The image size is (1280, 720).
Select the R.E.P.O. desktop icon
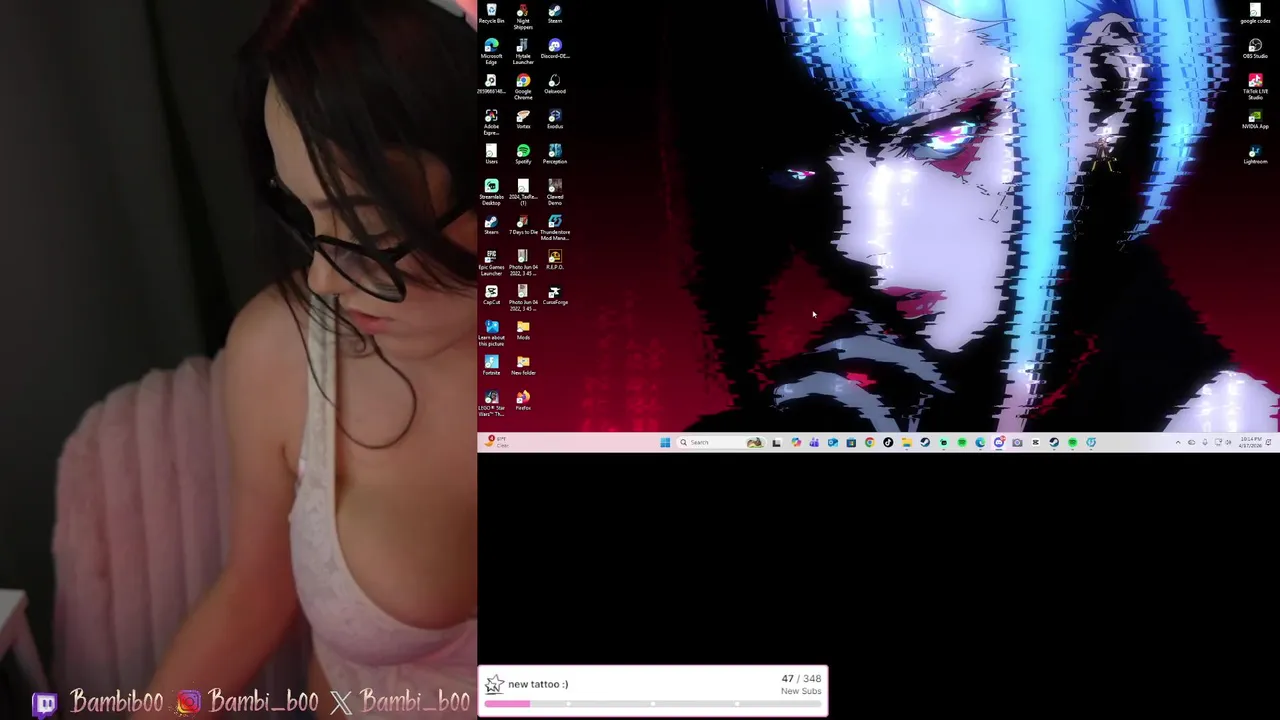(555, 259)
